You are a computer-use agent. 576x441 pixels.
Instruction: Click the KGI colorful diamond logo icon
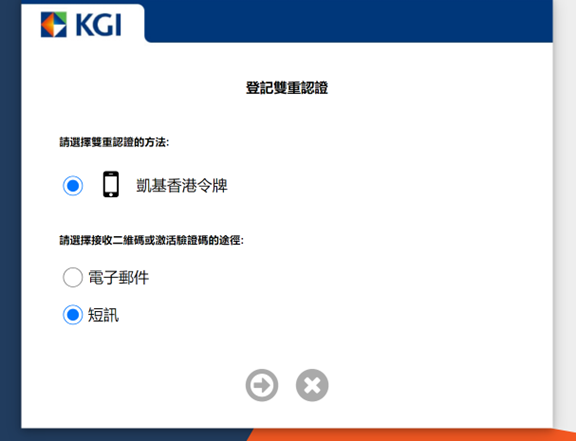54,25
